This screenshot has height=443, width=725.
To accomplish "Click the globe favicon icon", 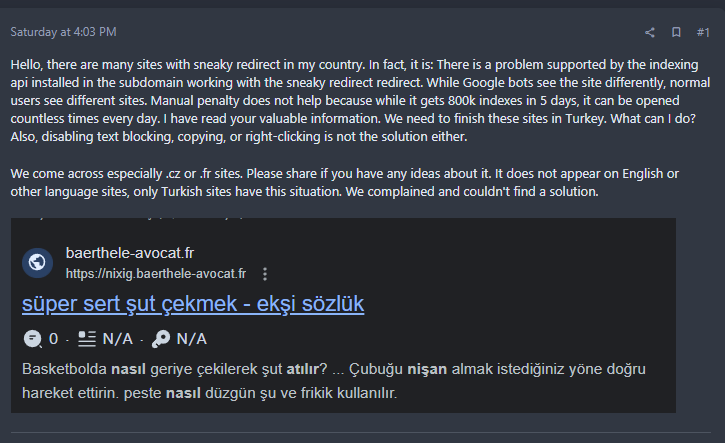I will click(x=37, y=263).
